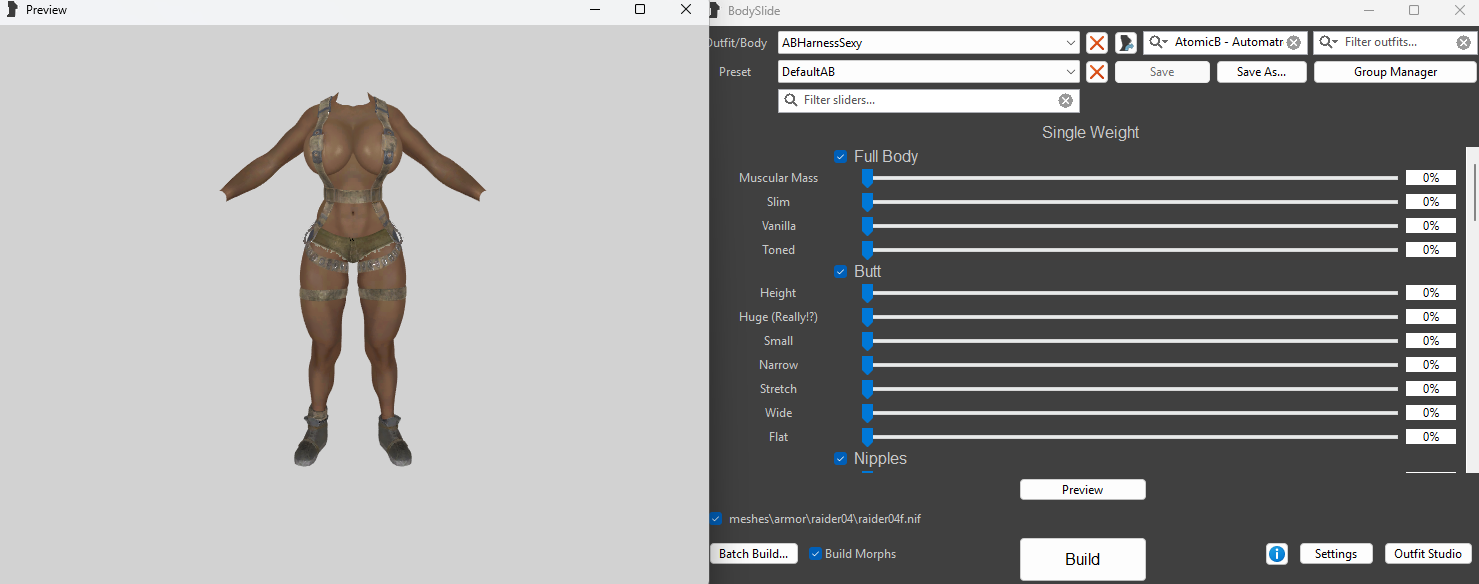Click the Flat slider track
Image resolution: width=1479 pixels, height=584 pixels.
[1130, 437]
